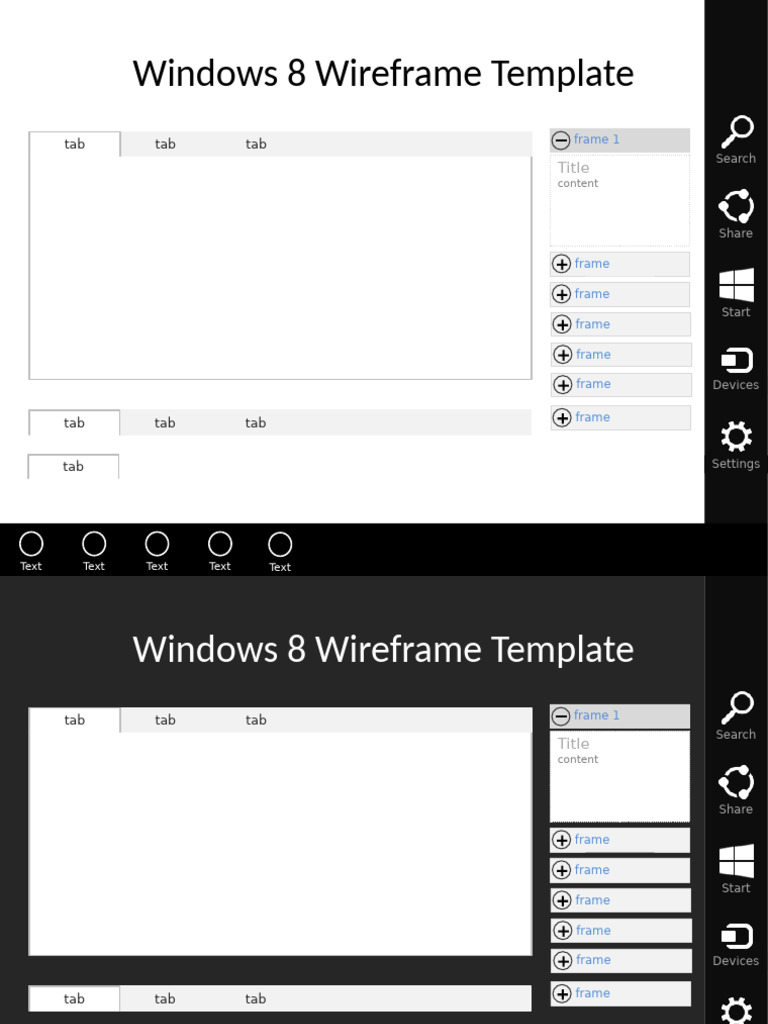Screen dimensions: 768x1024
Task: Select the second tab in the dark template's bottom tab bar
Action: tap(165, 999)
